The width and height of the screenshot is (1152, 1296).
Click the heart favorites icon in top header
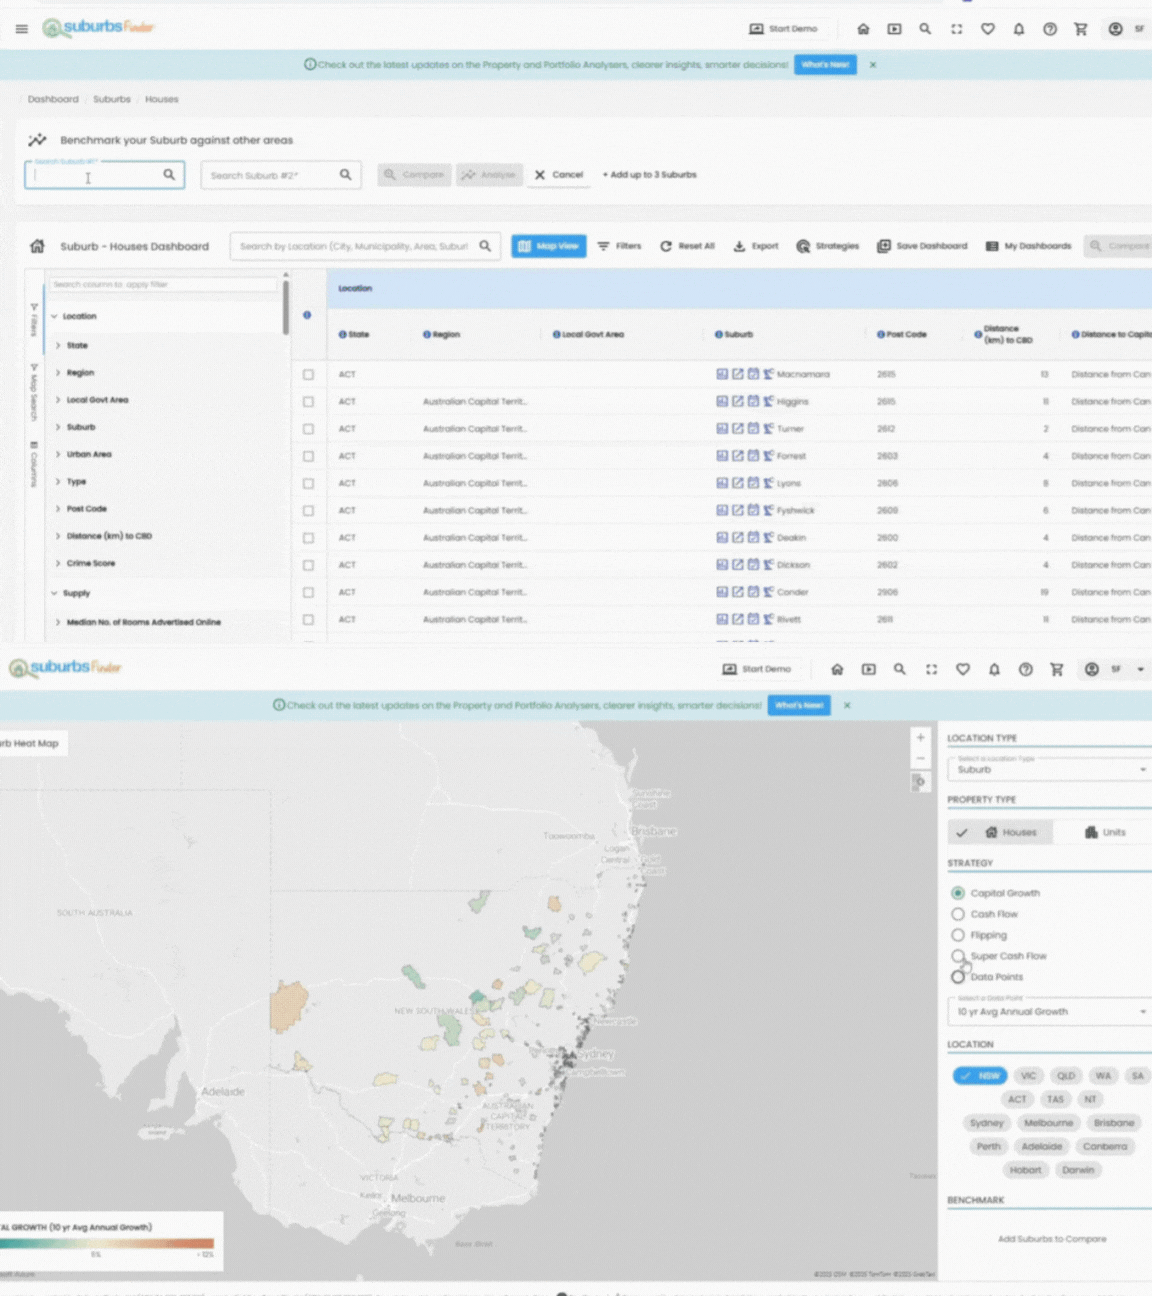tap(987, 29)
